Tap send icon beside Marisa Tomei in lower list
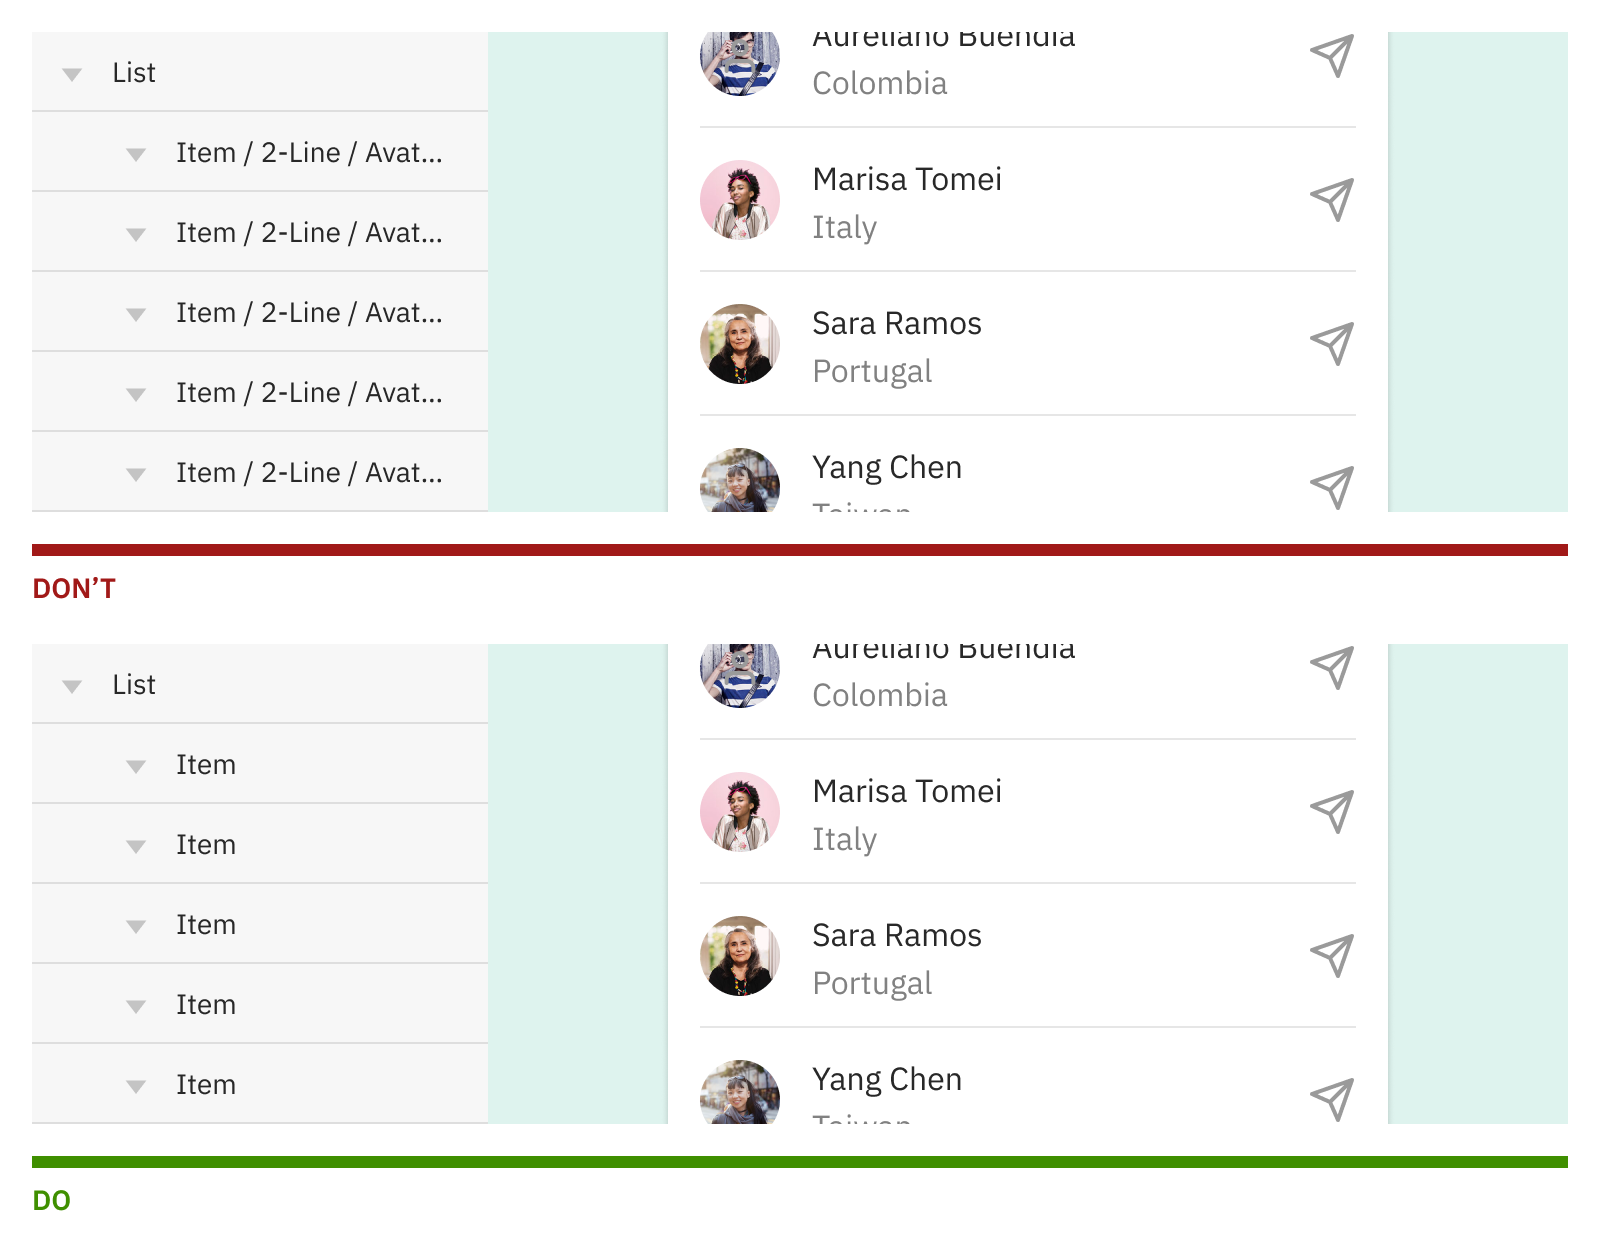Screen dimensions: 1600x1256 [1332, 812]
